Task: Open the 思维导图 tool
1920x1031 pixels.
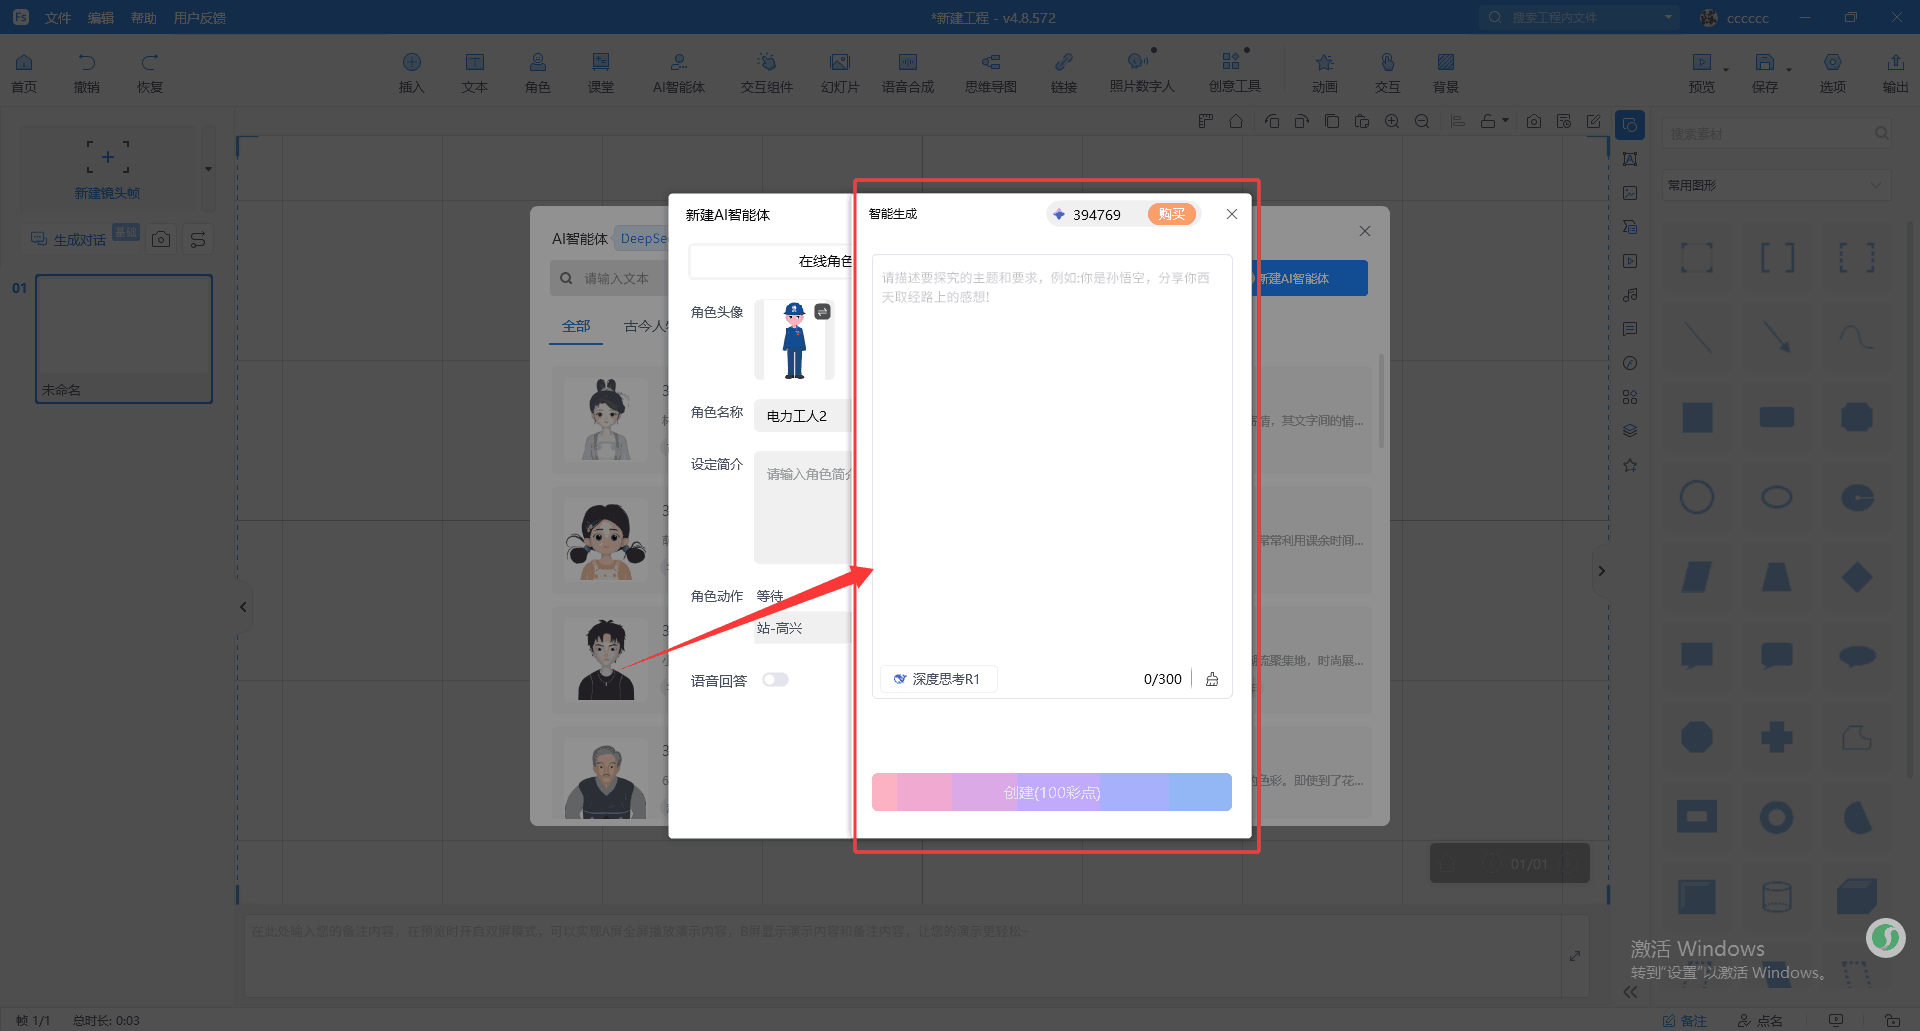Action: 990,73
